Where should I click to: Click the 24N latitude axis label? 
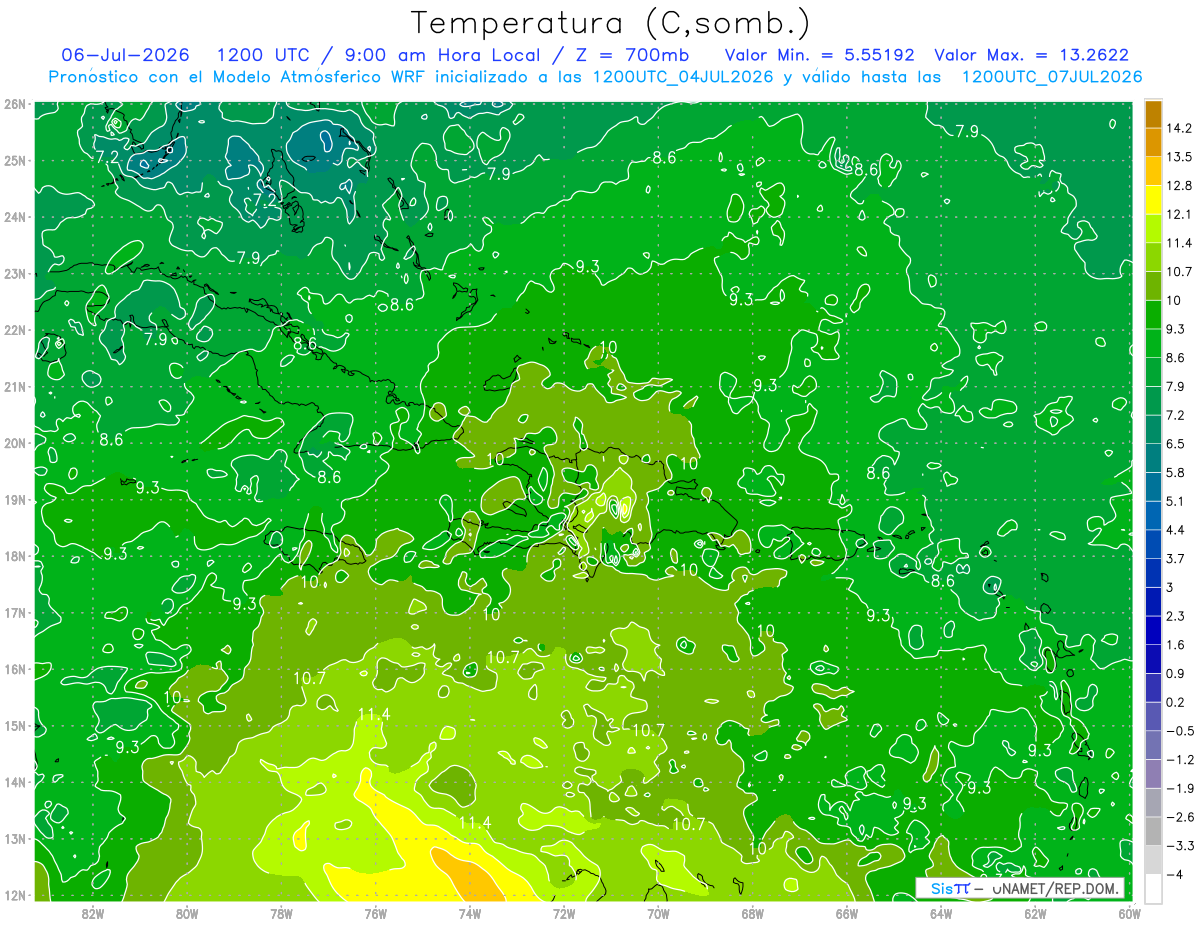[15, 217]
